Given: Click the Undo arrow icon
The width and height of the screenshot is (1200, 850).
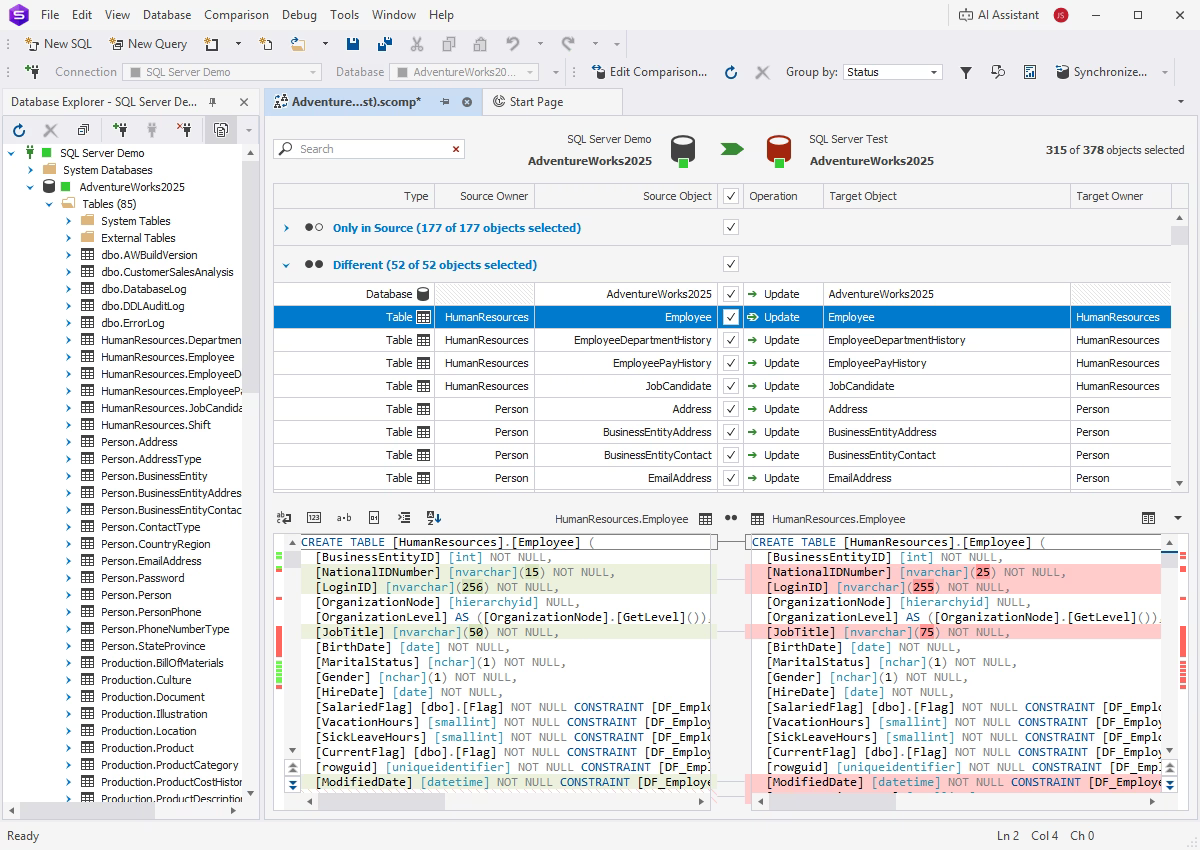Looking at the screenshot, I should [x=513, y=44].
